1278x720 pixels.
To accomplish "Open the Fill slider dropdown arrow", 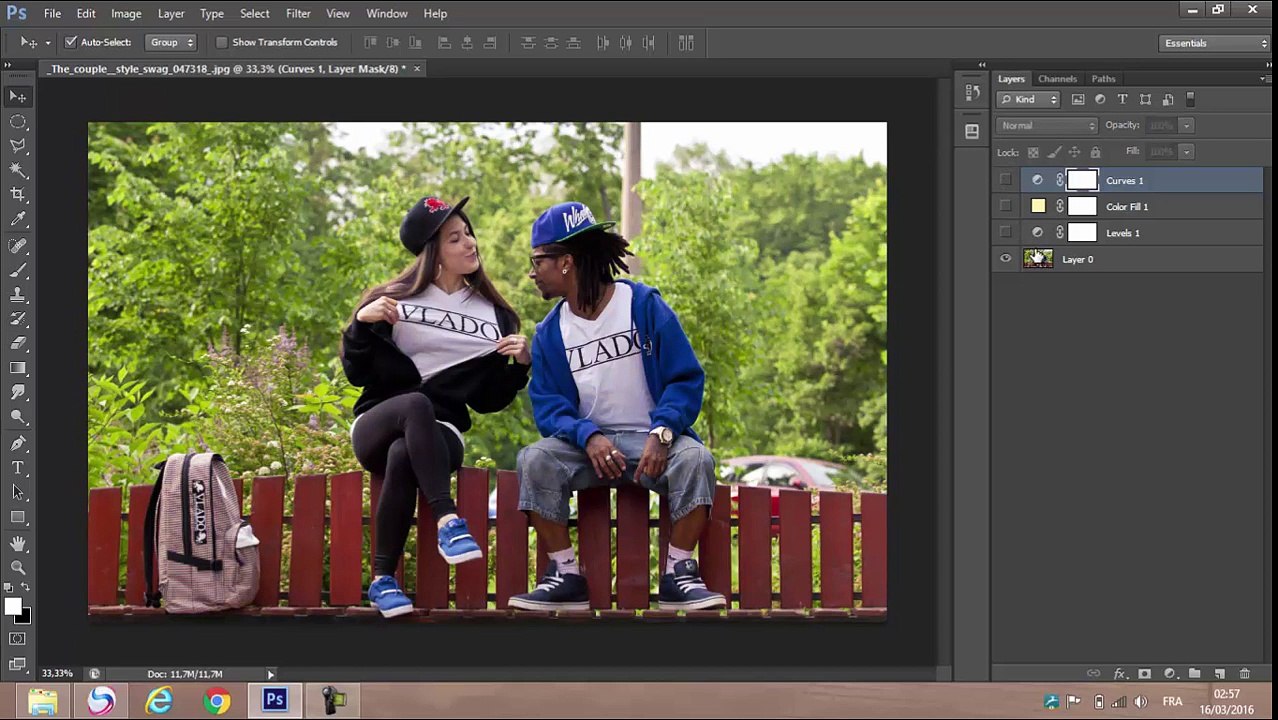I will (x=1186, y=151).
